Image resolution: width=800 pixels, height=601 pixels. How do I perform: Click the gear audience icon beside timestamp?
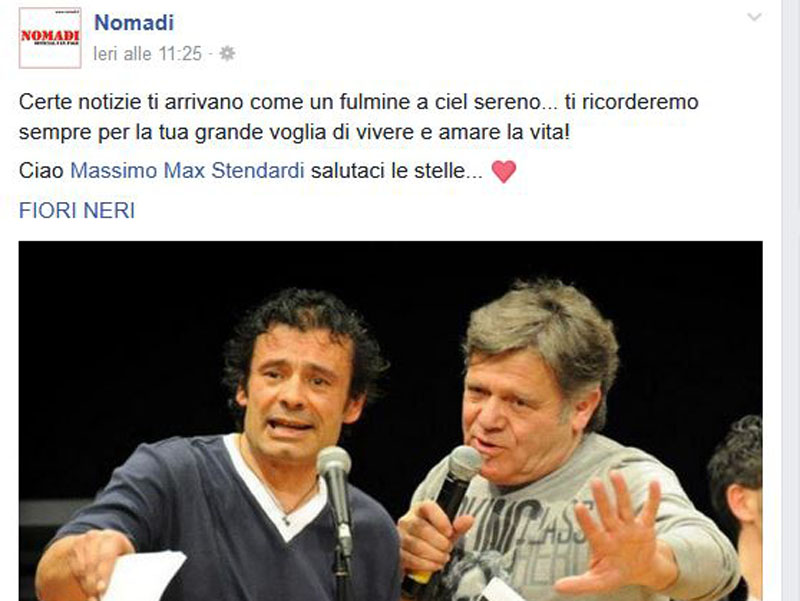[227, 53]
